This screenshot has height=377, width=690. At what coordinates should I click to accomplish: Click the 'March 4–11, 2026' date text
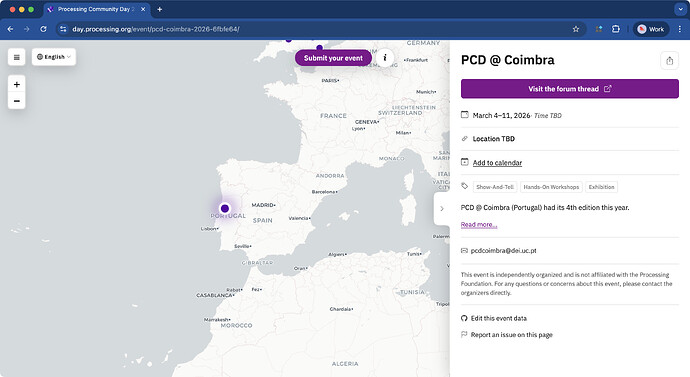click(501, 115)
